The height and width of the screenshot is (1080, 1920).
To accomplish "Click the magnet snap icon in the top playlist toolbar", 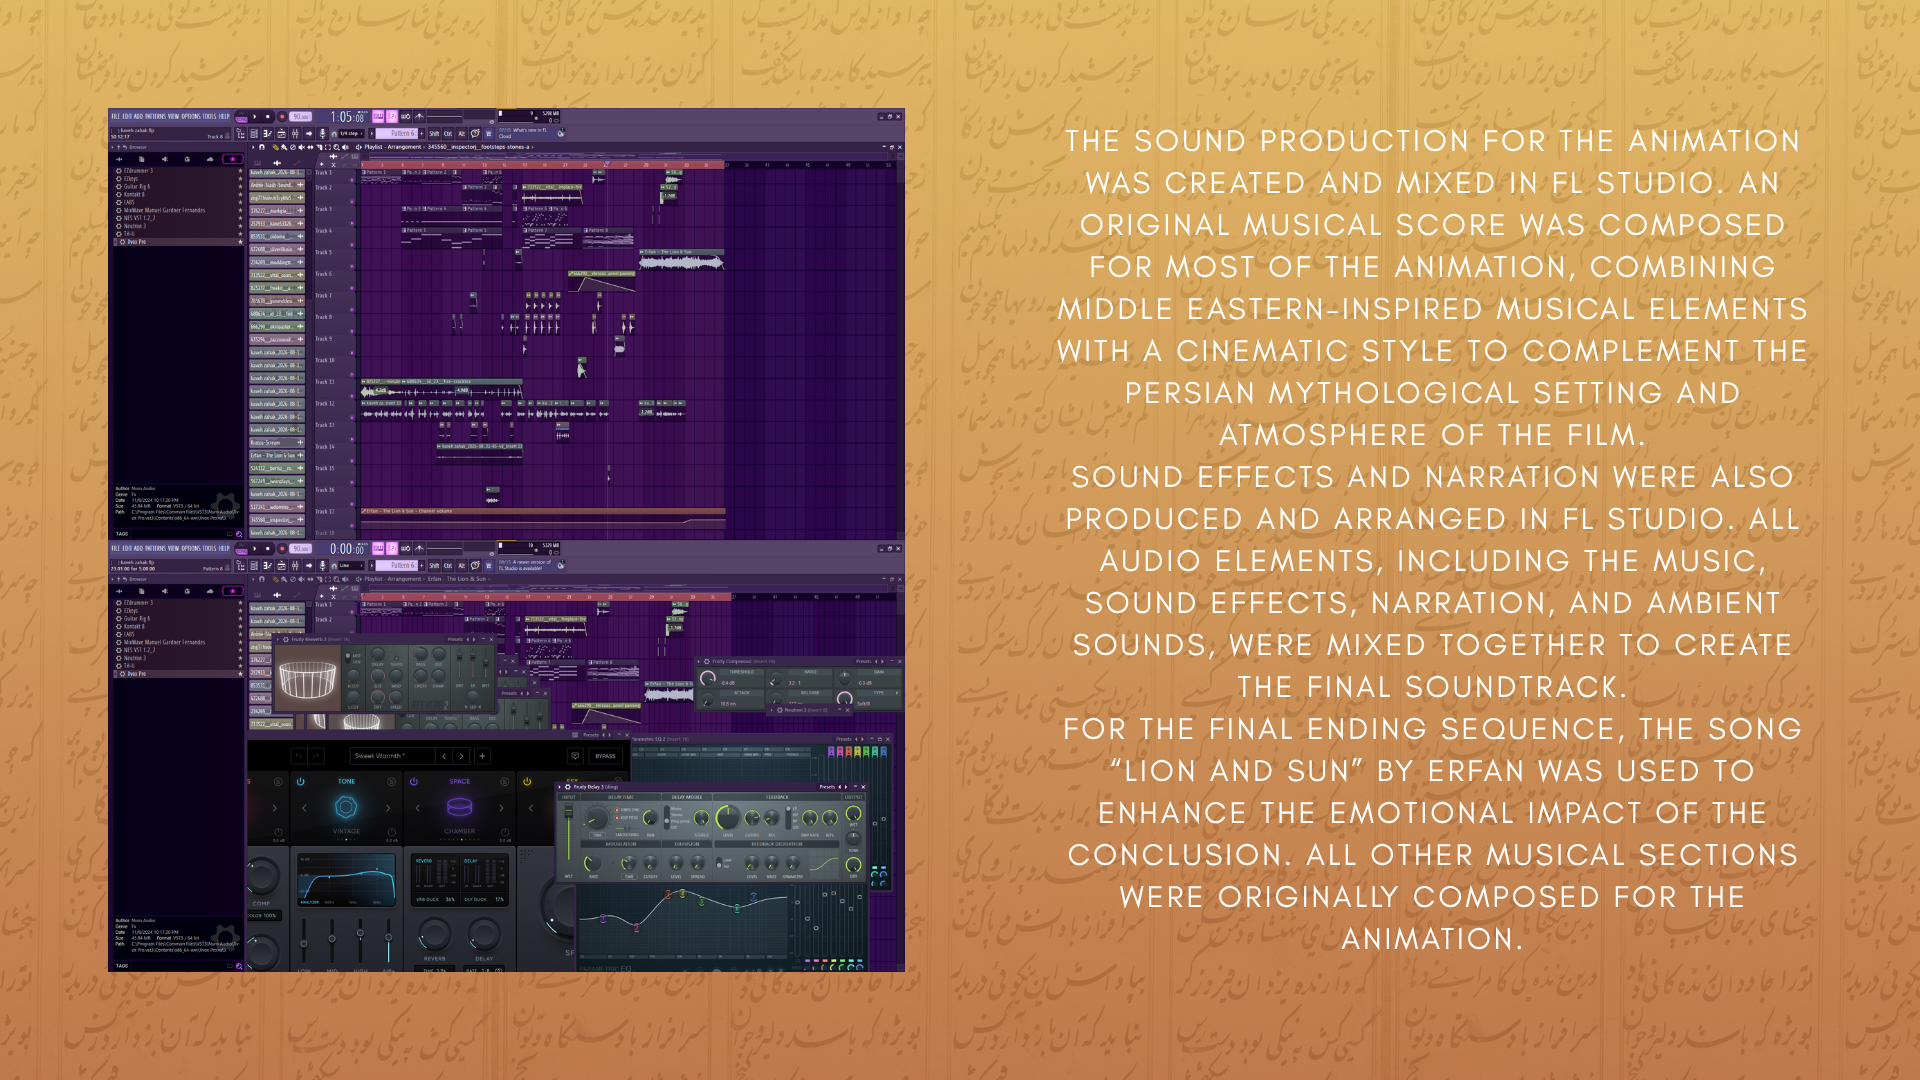I will (262, 147).
